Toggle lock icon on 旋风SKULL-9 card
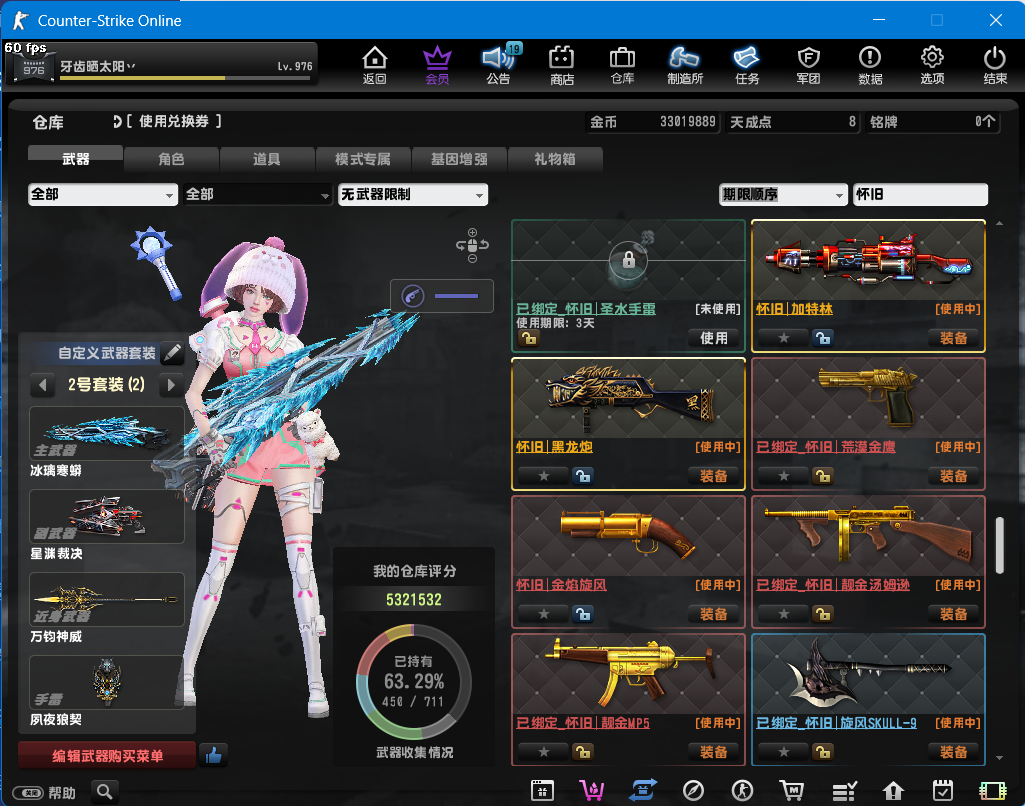This screenshot has width=1025, height=806. [x=822, y=752]
